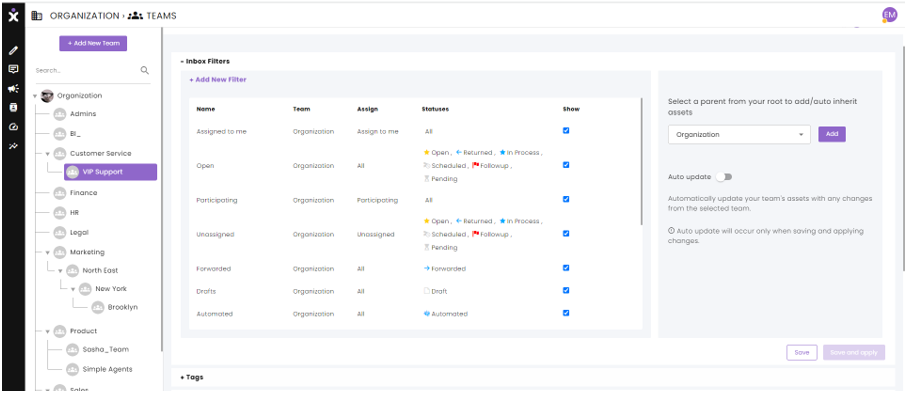Open the dashboard gauge icon in sidebar
The height and width of the screenshot is (396, 911).
pyautogui.click(x=13, y=127)
